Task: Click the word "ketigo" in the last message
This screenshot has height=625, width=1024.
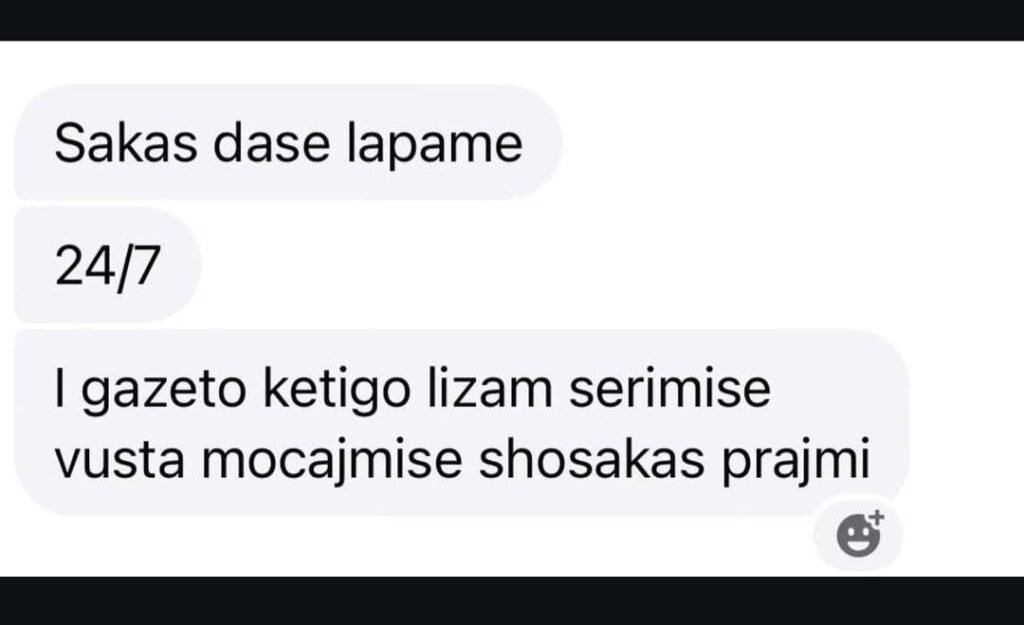Action: click(x=336, y=390)
